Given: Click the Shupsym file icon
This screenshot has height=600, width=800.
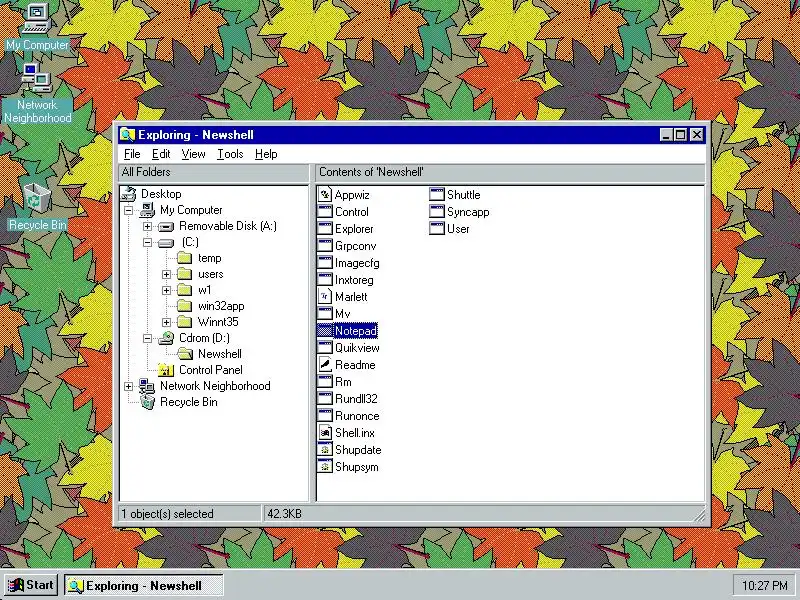Looking at the screenshot, I should (324, 466).
